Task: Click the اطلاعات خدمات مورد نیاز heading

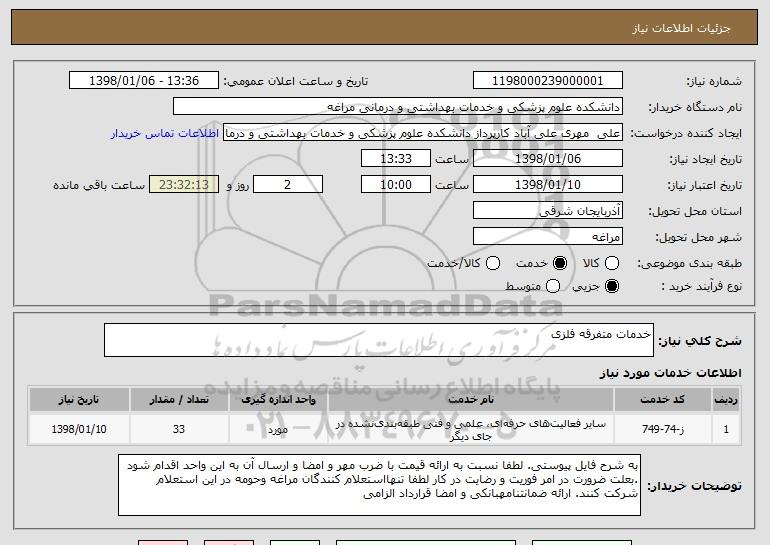Action: click(x=670, y=373)
